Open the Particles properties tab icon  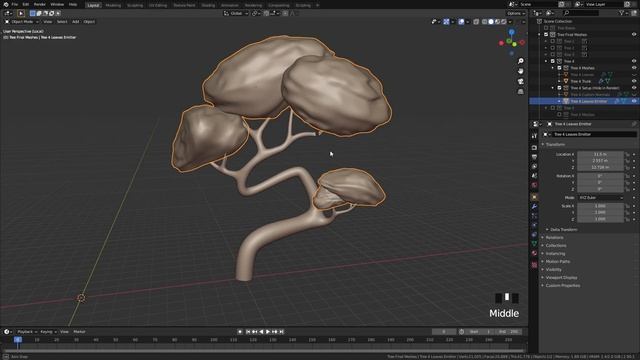[534, 216]
